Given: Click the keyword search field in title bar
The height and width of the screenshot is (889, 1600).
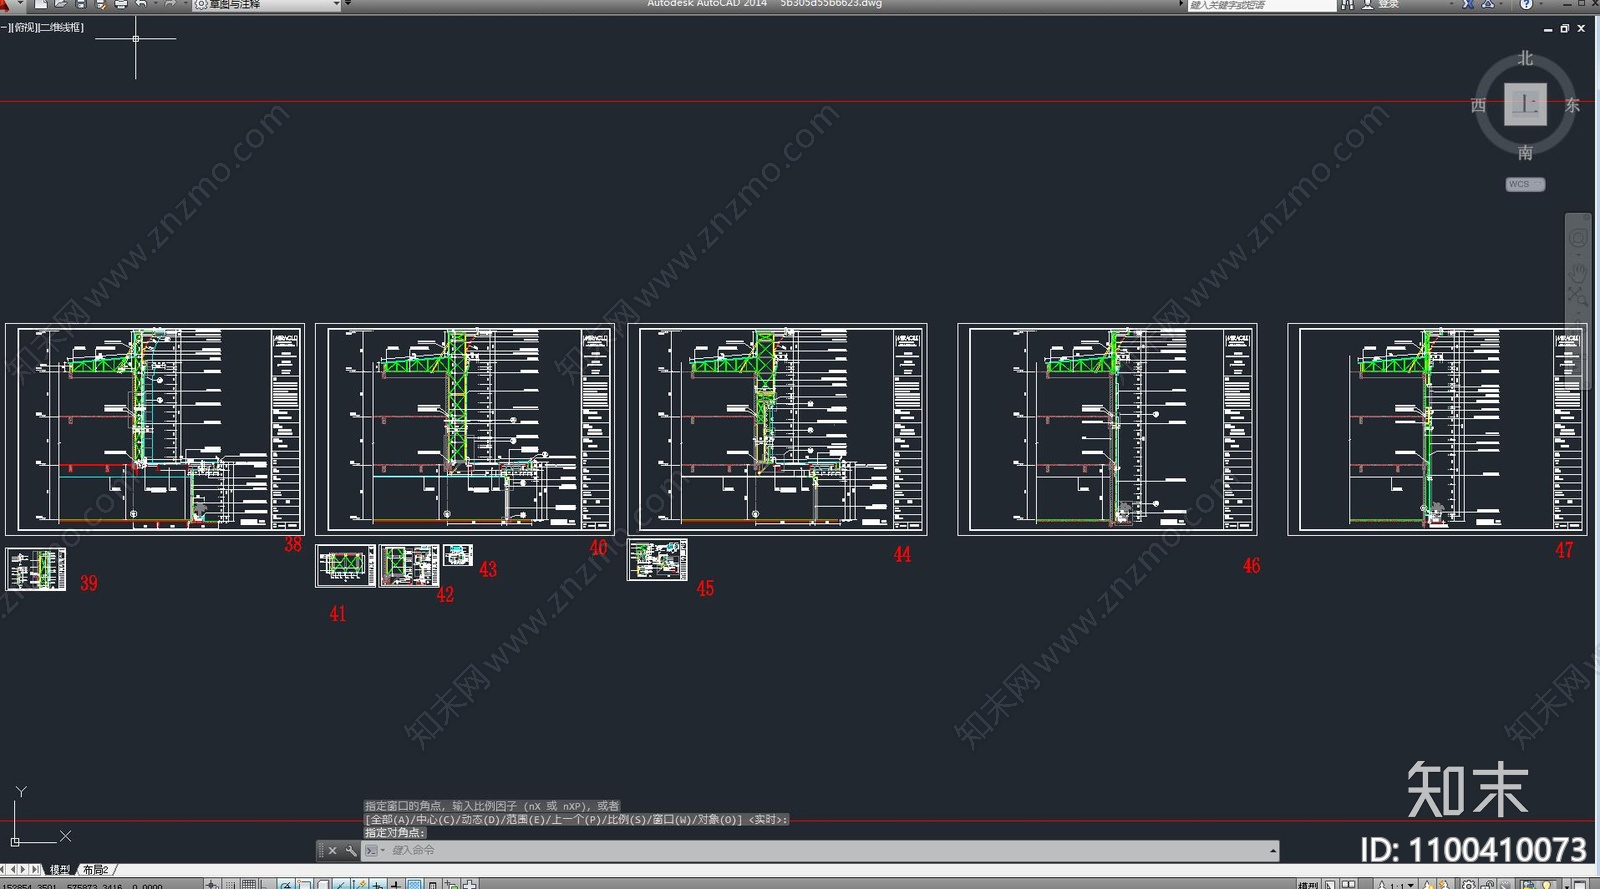Looking at the screenshot, I should pos(1261,5).
